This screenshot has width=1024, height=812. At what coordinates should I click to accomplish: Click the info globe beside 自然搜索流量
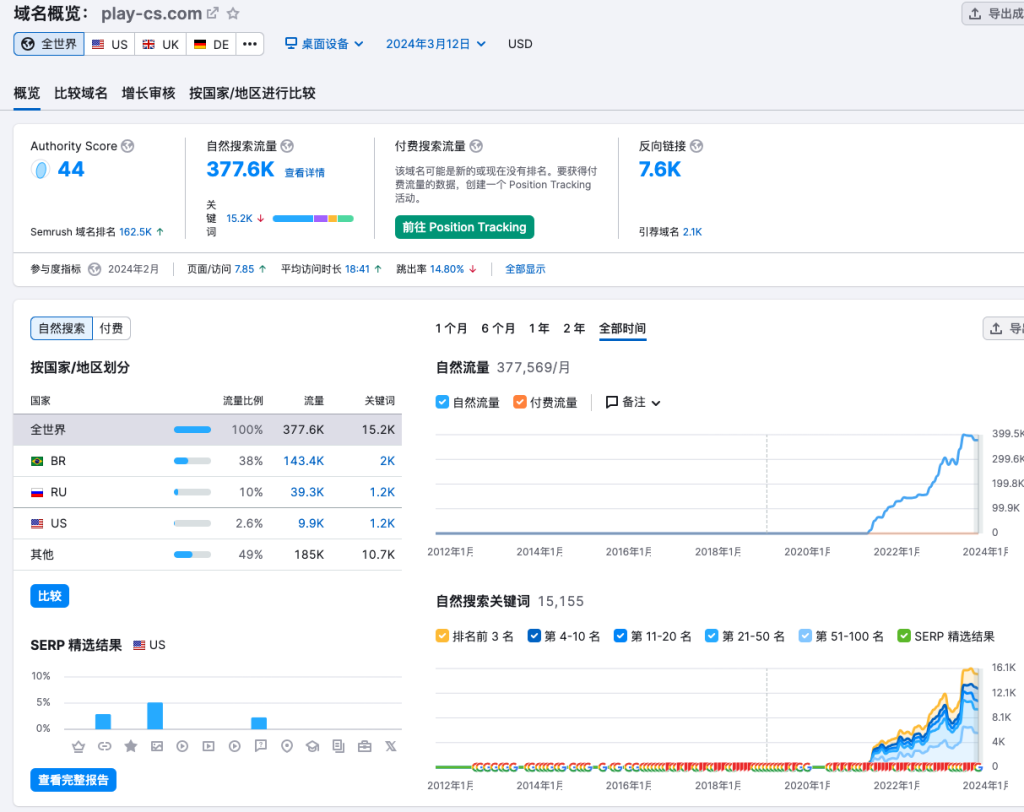(287, 146)
